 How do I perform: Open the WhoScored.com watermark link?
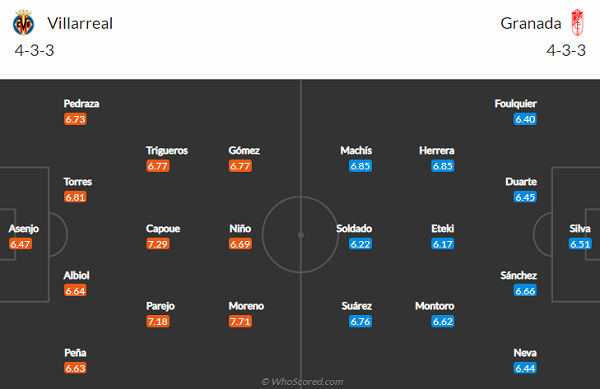point(302,382)
